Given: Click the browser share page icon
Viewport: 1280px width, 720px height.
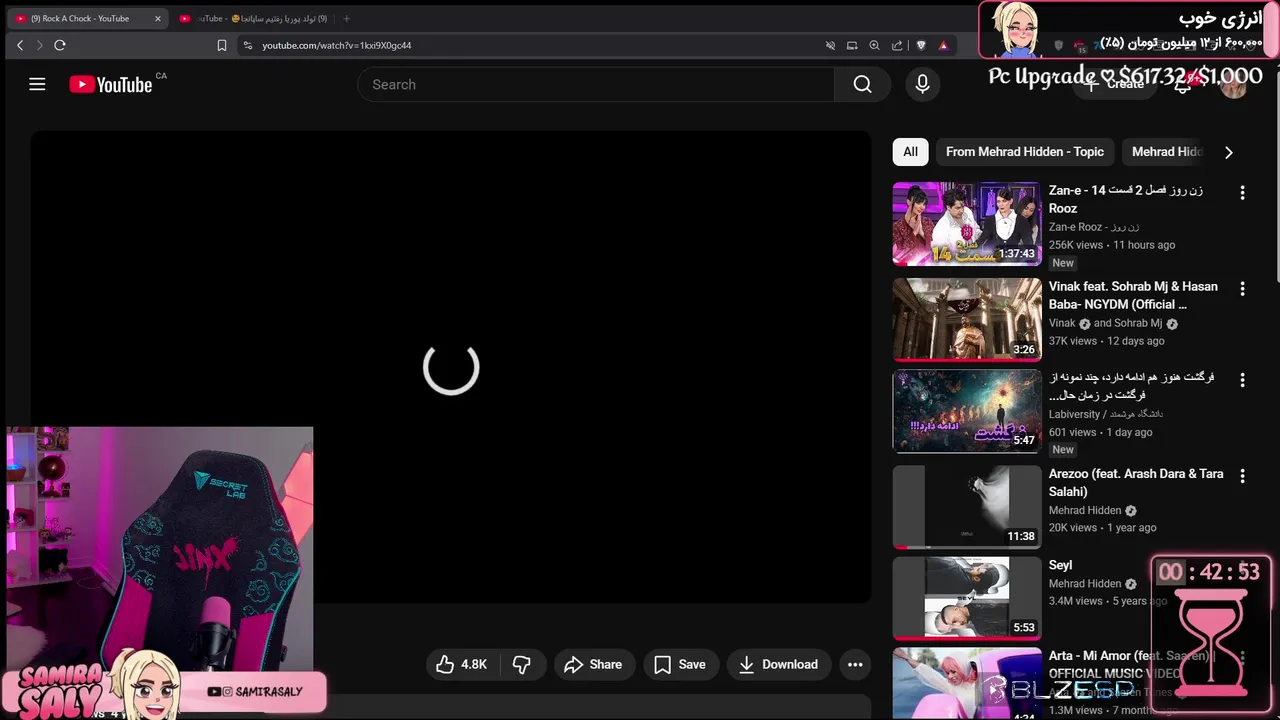Looking at the screenshot, I should 897,45.
